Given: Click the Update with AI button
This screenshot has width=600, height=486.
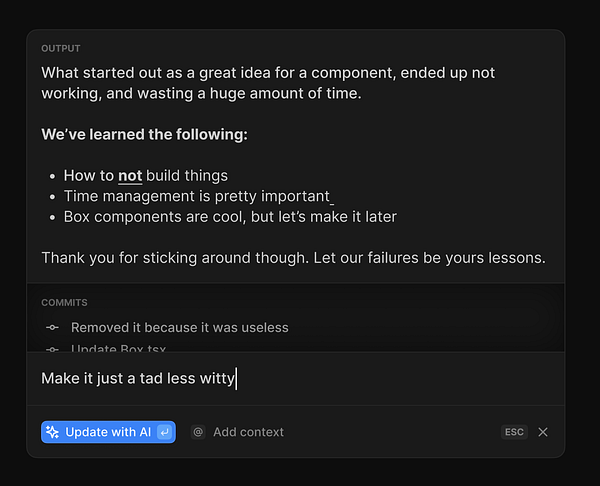Looking at the screenshot, I should coord(108,432).
